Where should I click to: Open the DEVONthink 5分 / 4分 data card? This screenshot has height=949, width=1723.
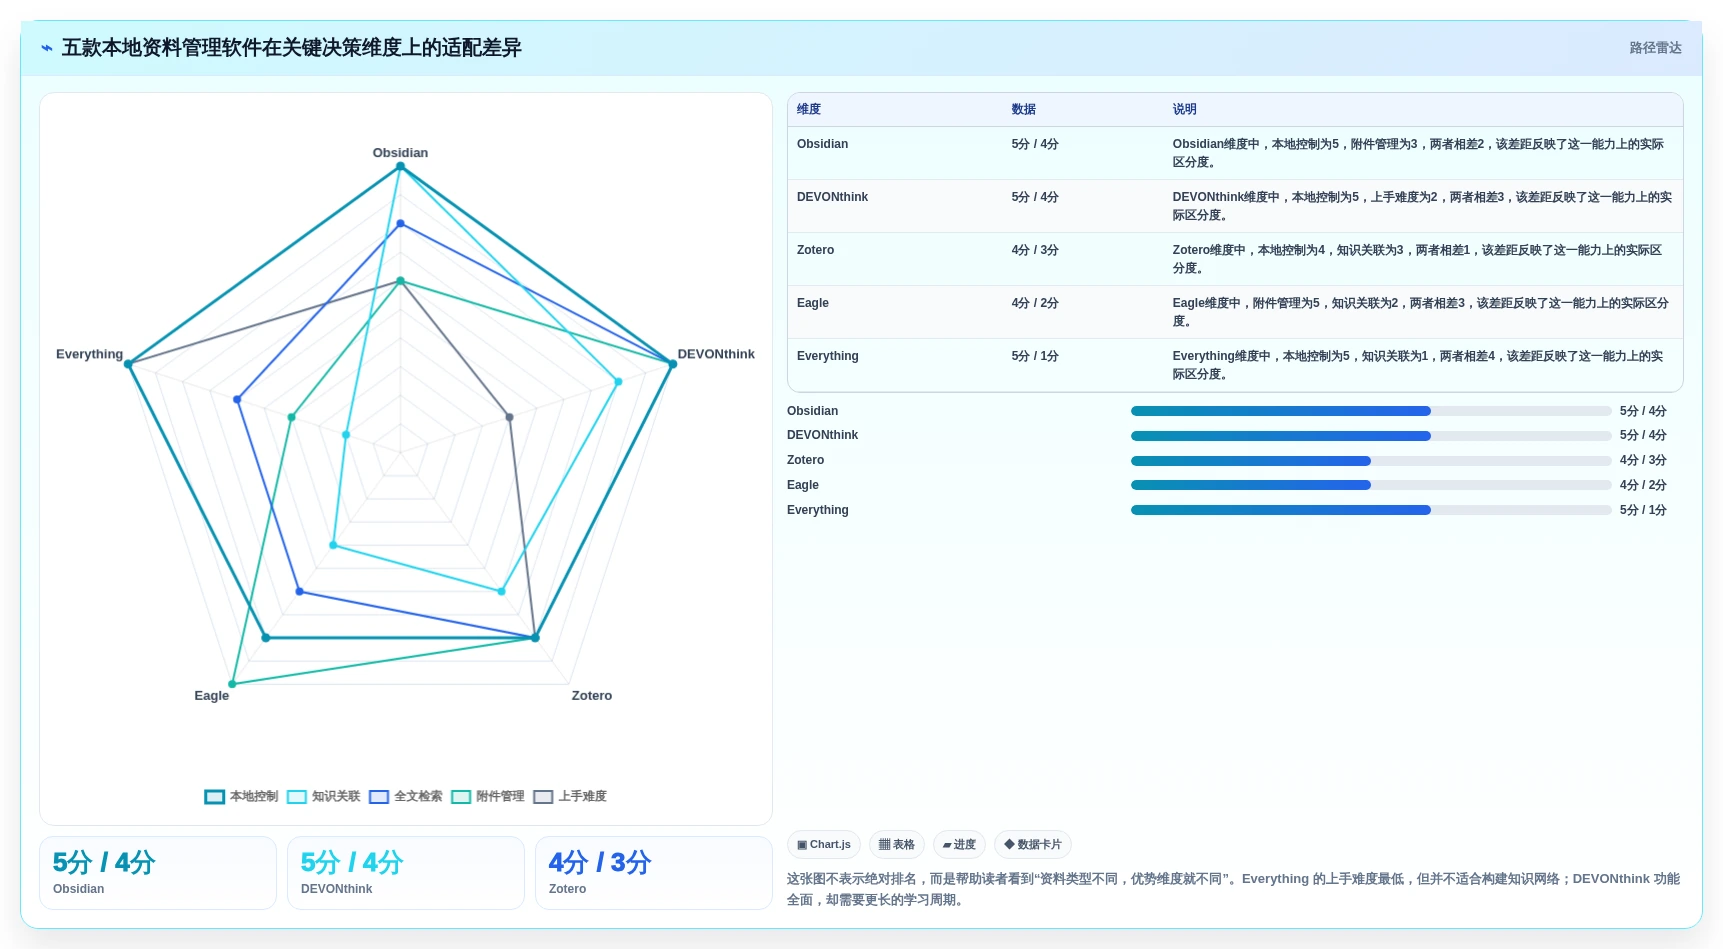point(406,873)
